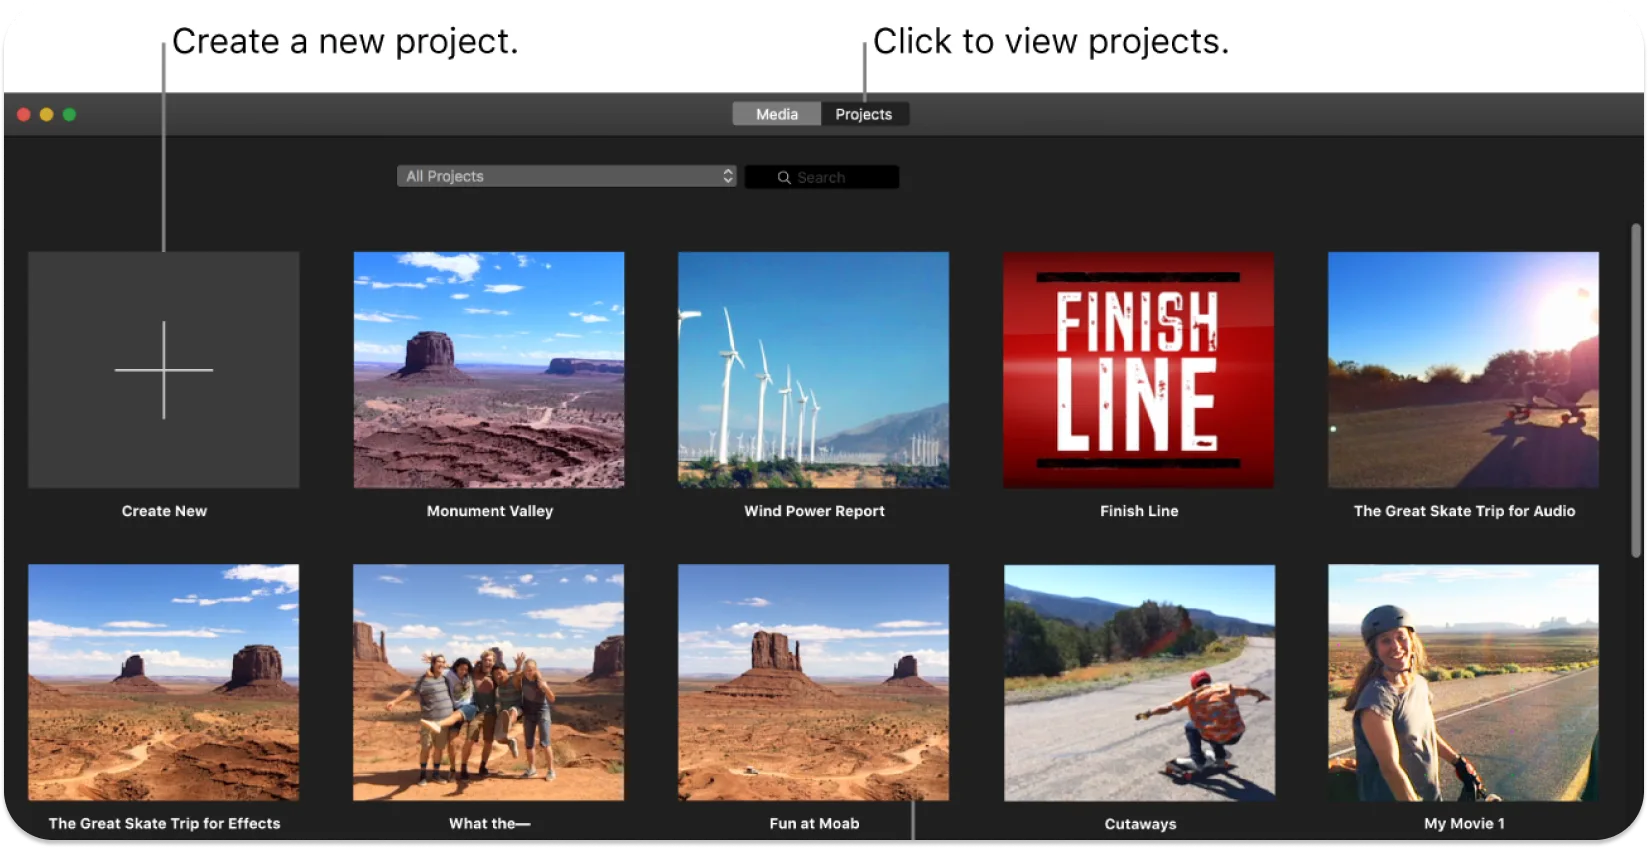Switch to the Projects tab
The width and height of the screenshot is (1648, 848).
[x=864, y=114]
